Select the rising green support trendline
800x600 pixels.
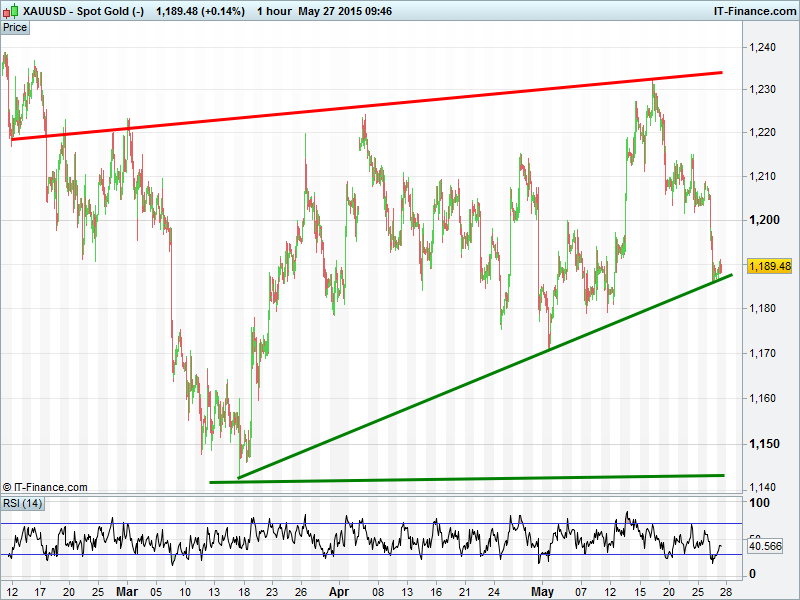point(480,375)
